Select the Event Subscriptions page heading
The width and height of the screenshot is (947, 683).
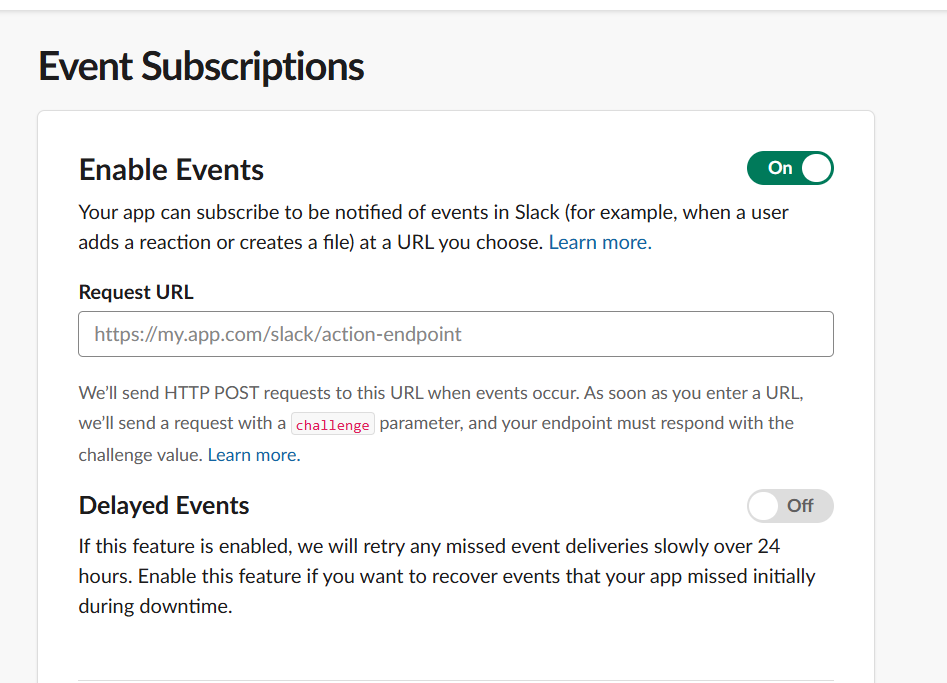pyautogui.click(x=200, y=66)
